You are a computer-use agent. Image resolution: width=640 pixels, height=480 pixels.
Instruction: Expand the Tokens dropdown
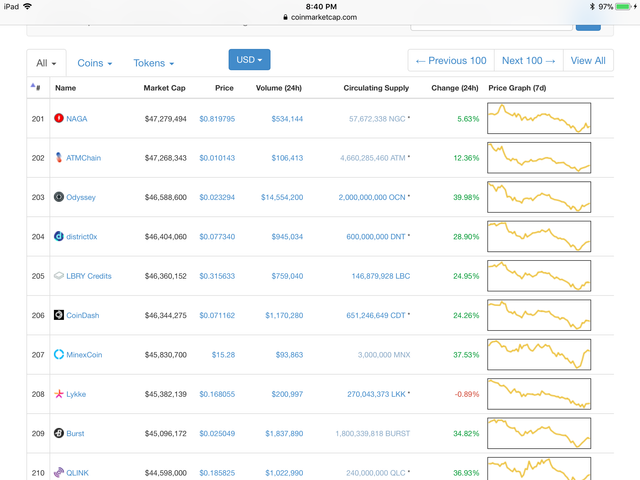tap(153, 63)
